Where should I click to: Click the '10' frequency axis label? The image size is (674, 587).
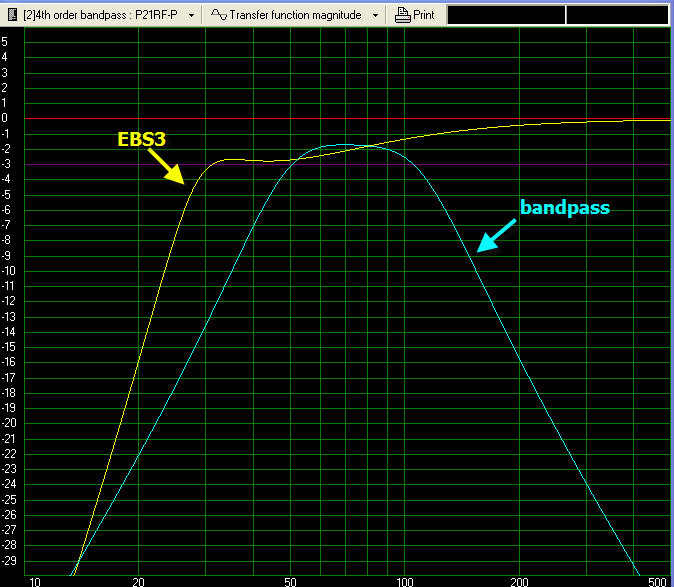point(34,582)
